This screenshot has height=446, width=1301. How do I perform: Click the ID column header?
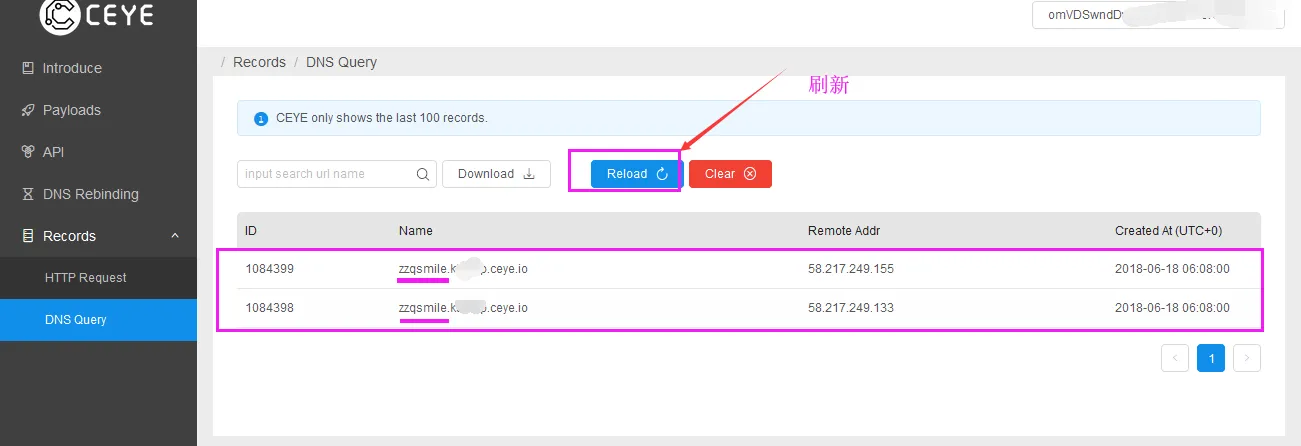point(251,231)
